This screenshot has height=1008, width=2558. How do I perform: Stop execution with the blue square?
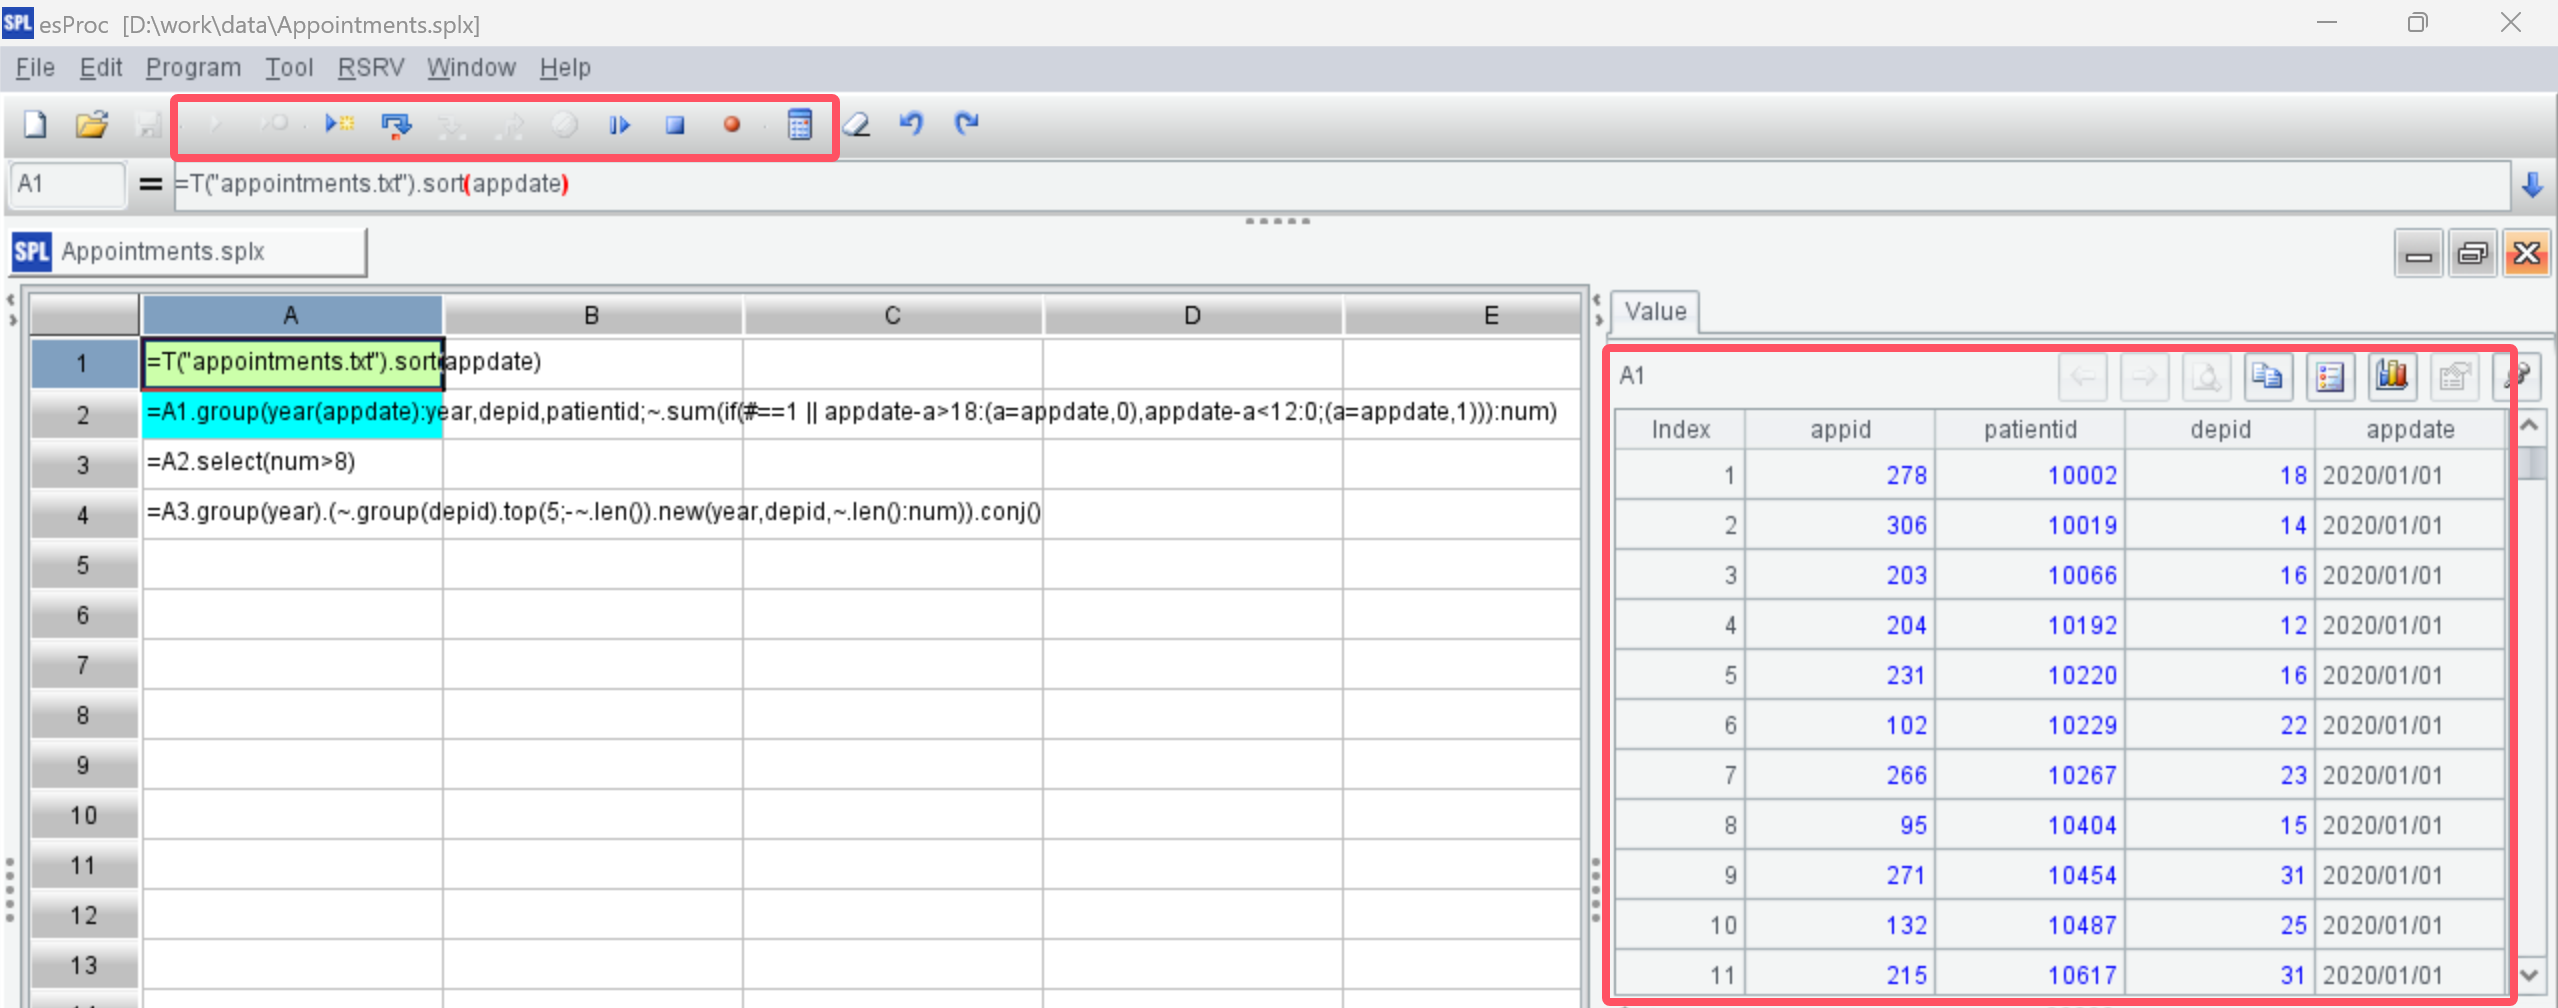[675, 125]
